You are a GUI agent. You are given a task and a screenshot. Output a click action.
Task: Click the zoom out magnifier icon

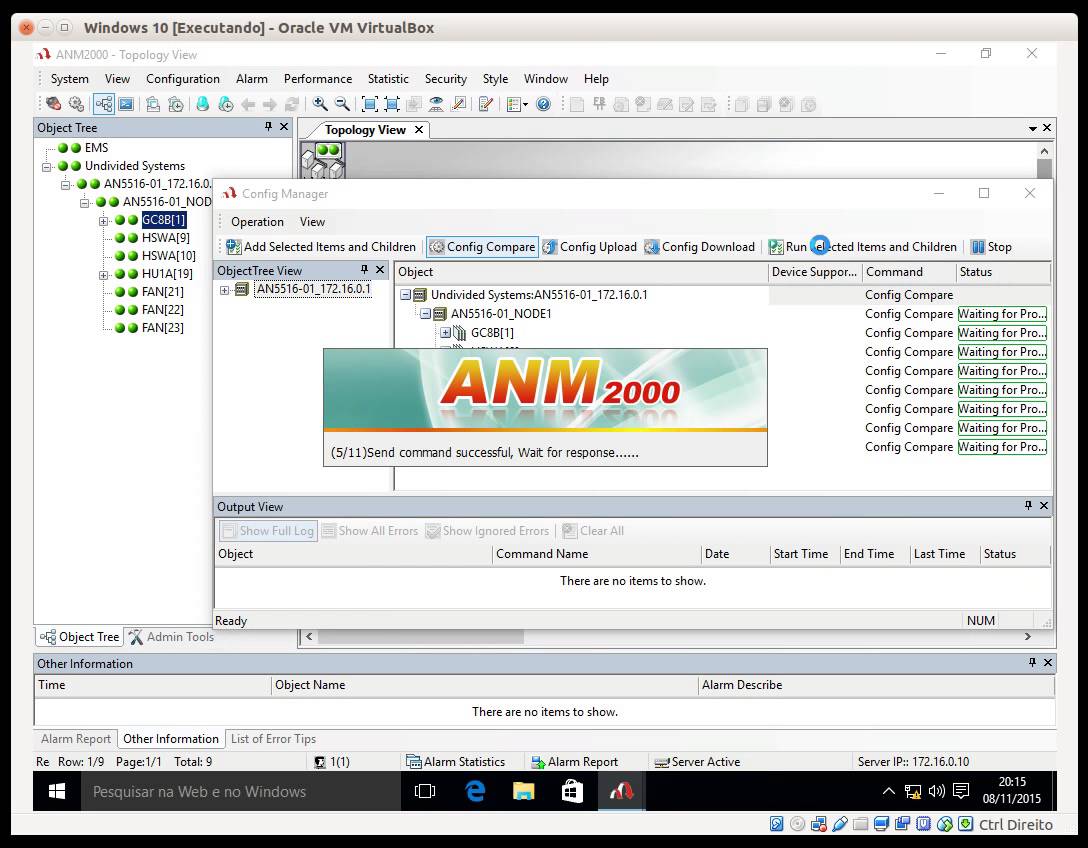point(342,104)
